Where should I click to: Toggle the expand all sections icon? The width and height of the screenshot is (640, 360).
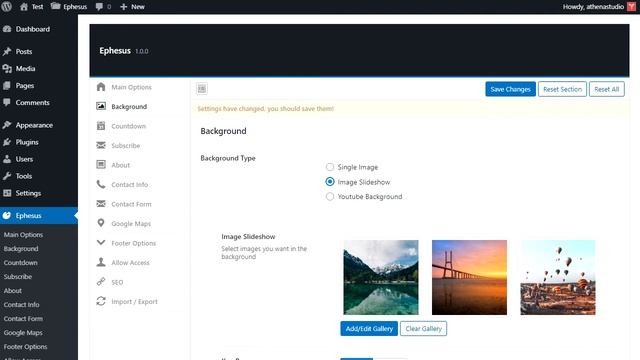click(x=202, y=89)
